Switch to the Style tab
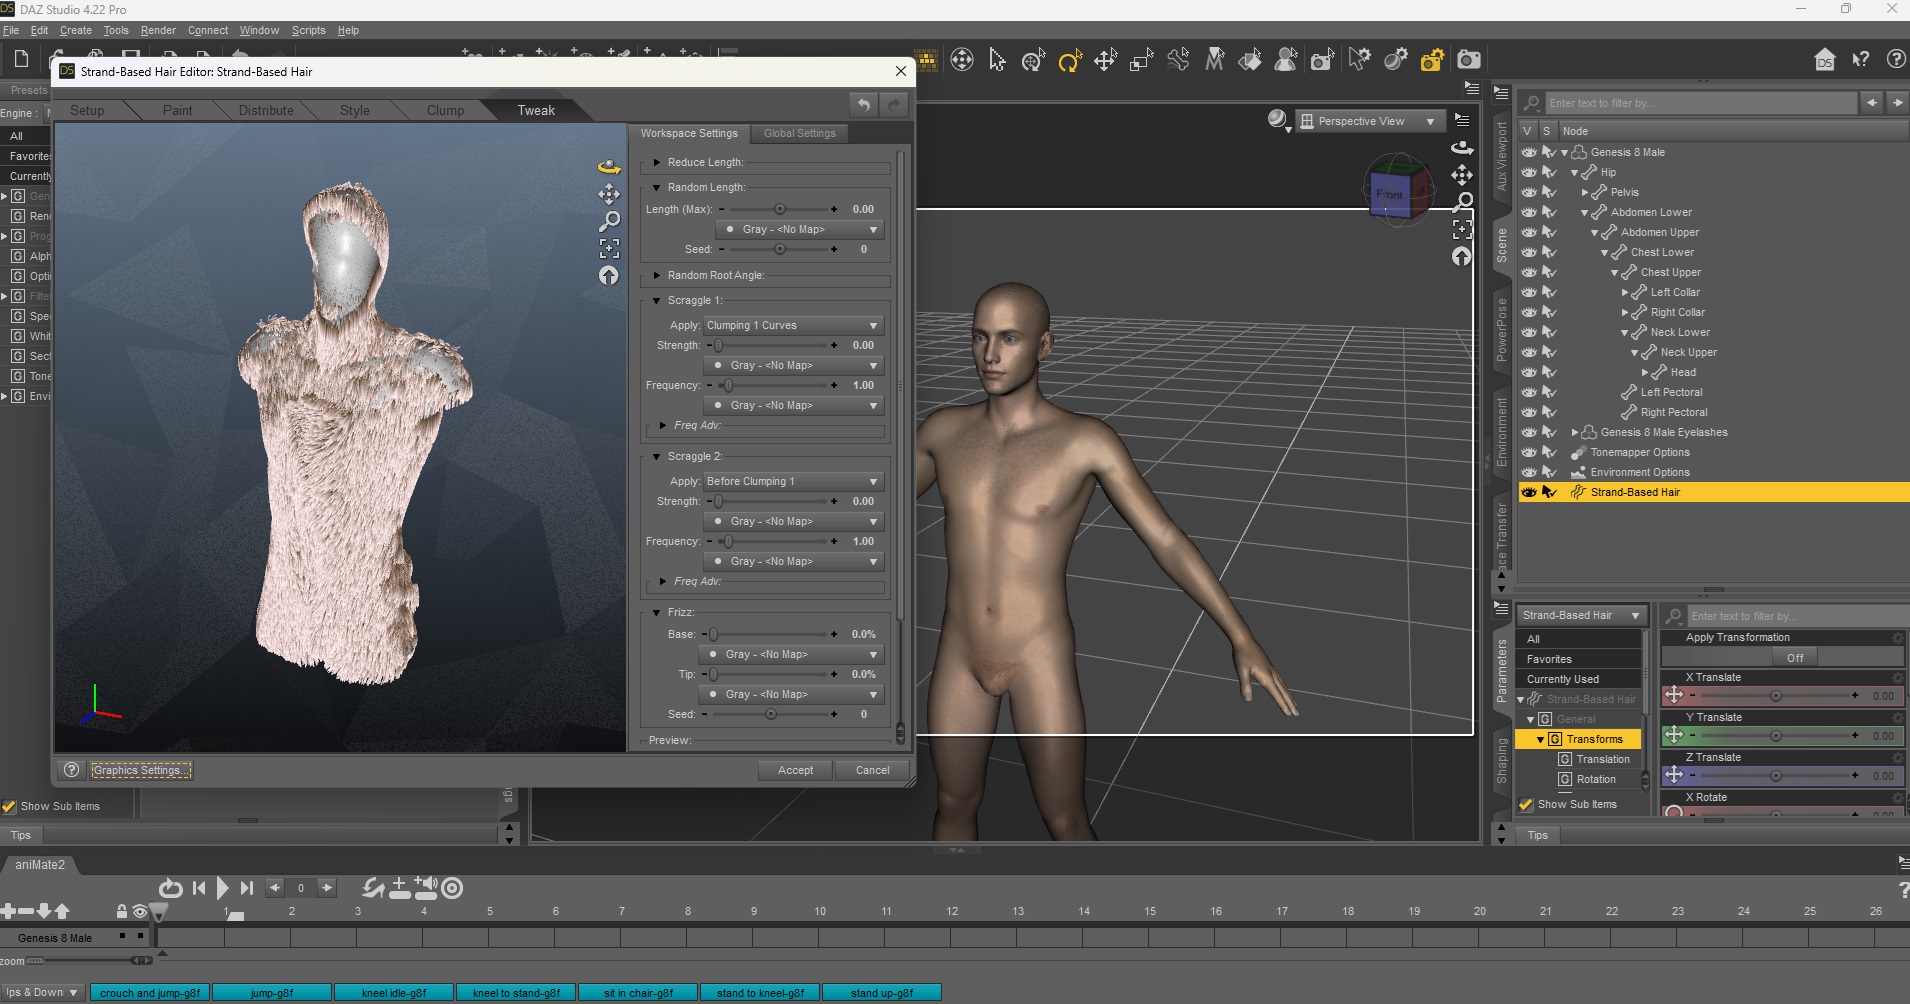This screenshot has width=1910, height=1004. (x=355, y=110)
